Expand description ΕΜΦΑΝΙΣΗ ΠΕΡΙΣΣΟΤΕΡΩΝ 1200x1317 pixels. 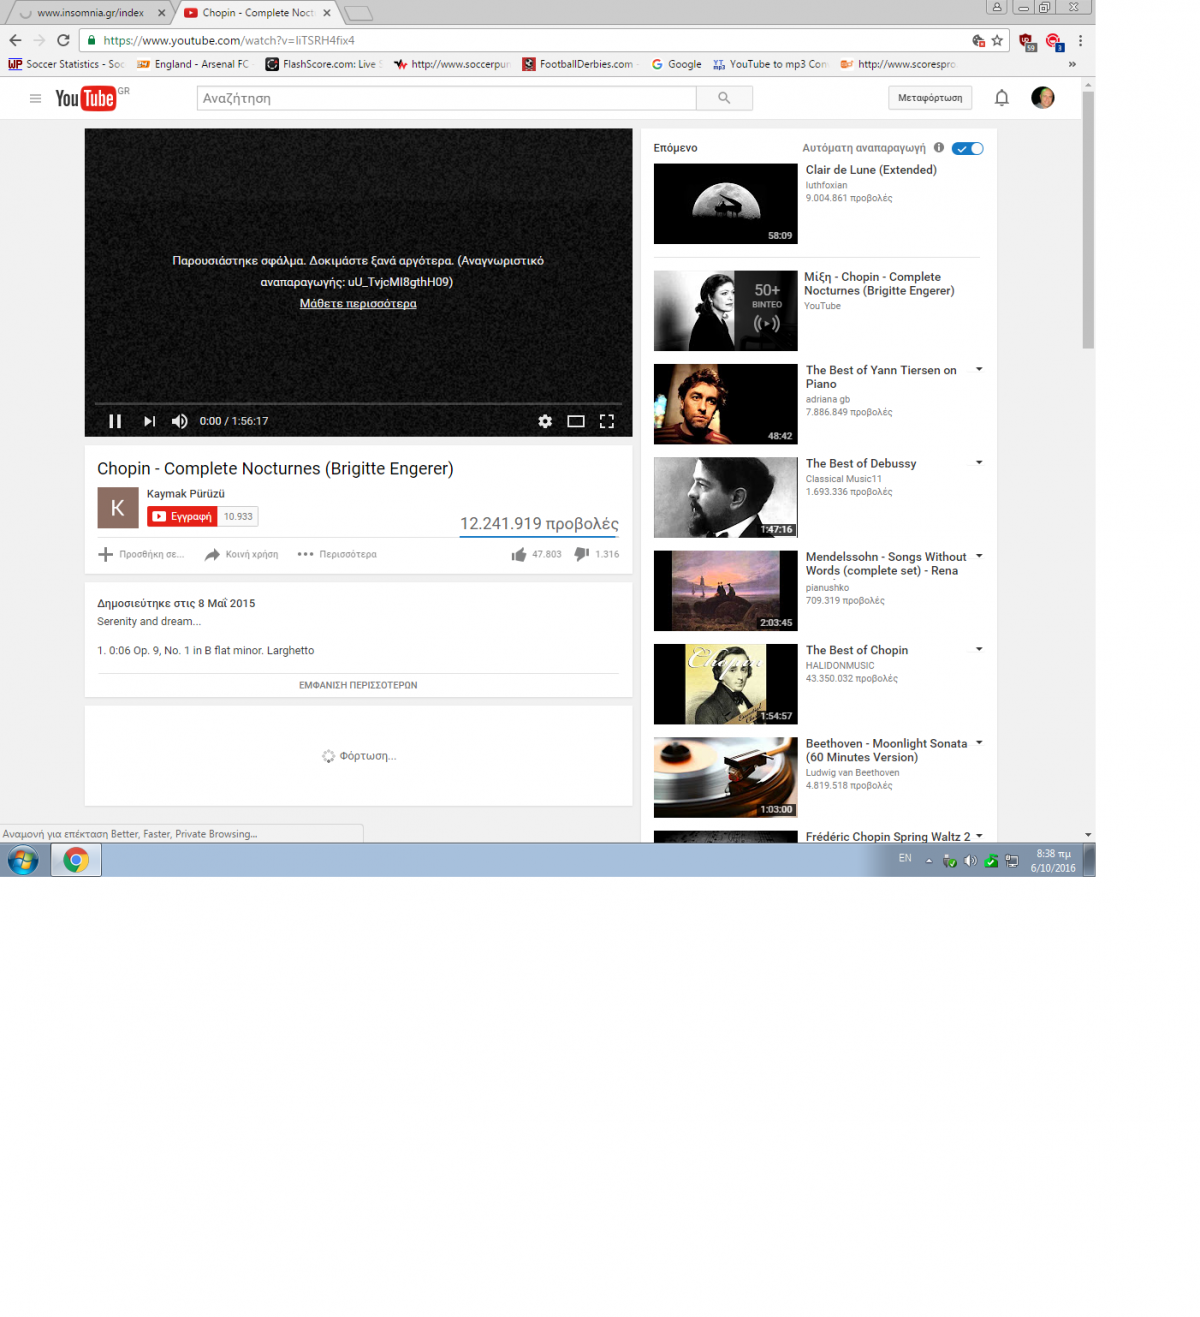358,685
